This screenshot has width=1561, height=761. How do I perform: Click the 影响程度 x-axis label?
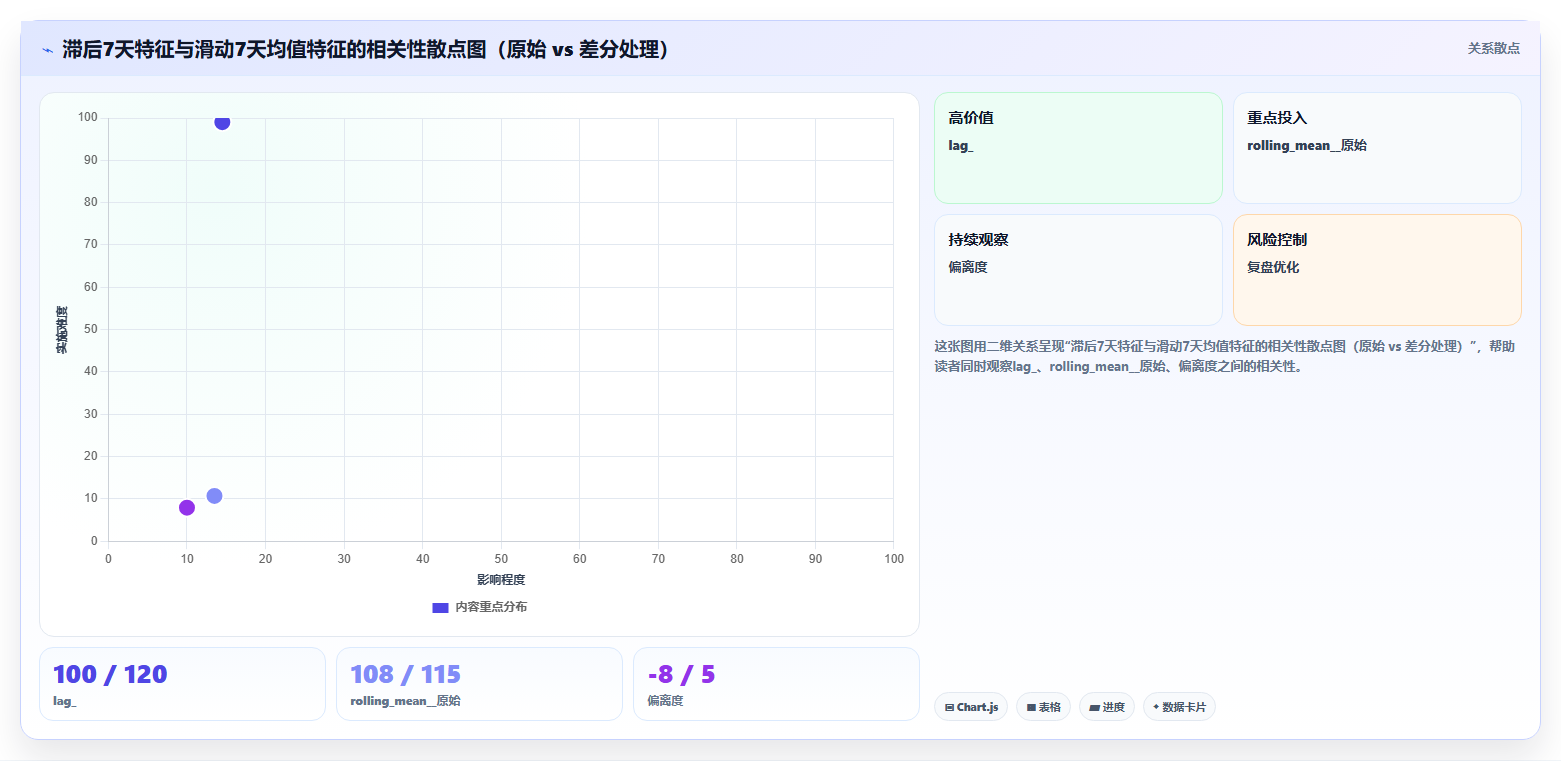click(x=501, y=580)
